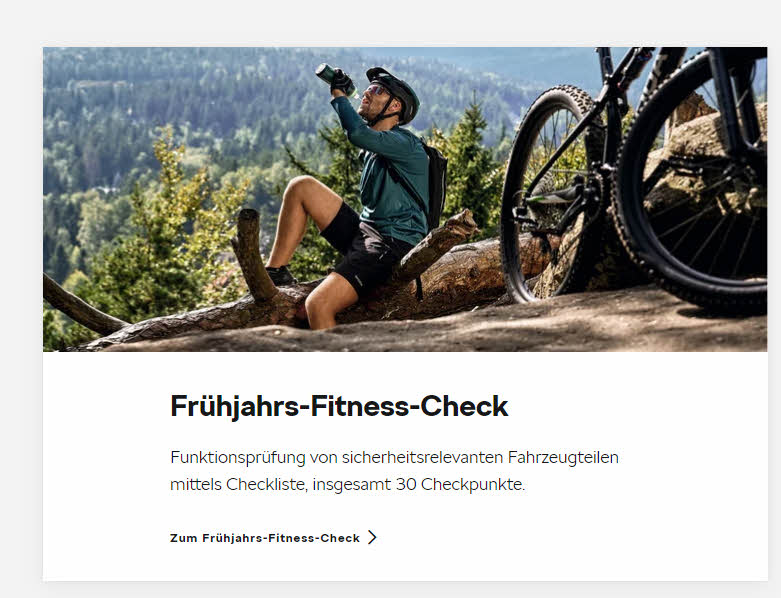
Task: Click the upright branch stump on log
Action: (x=253, y=253)
